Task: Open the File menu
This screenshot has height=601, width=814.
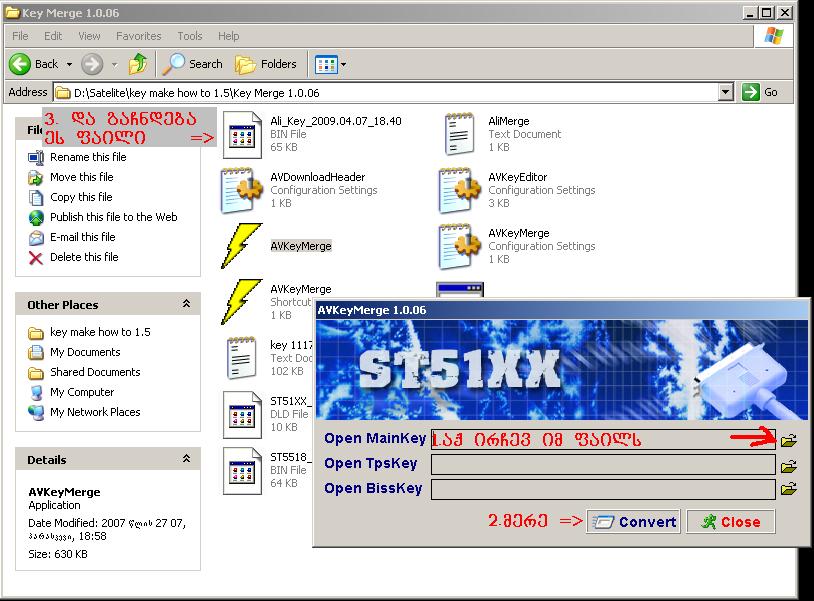Action: 20,36
